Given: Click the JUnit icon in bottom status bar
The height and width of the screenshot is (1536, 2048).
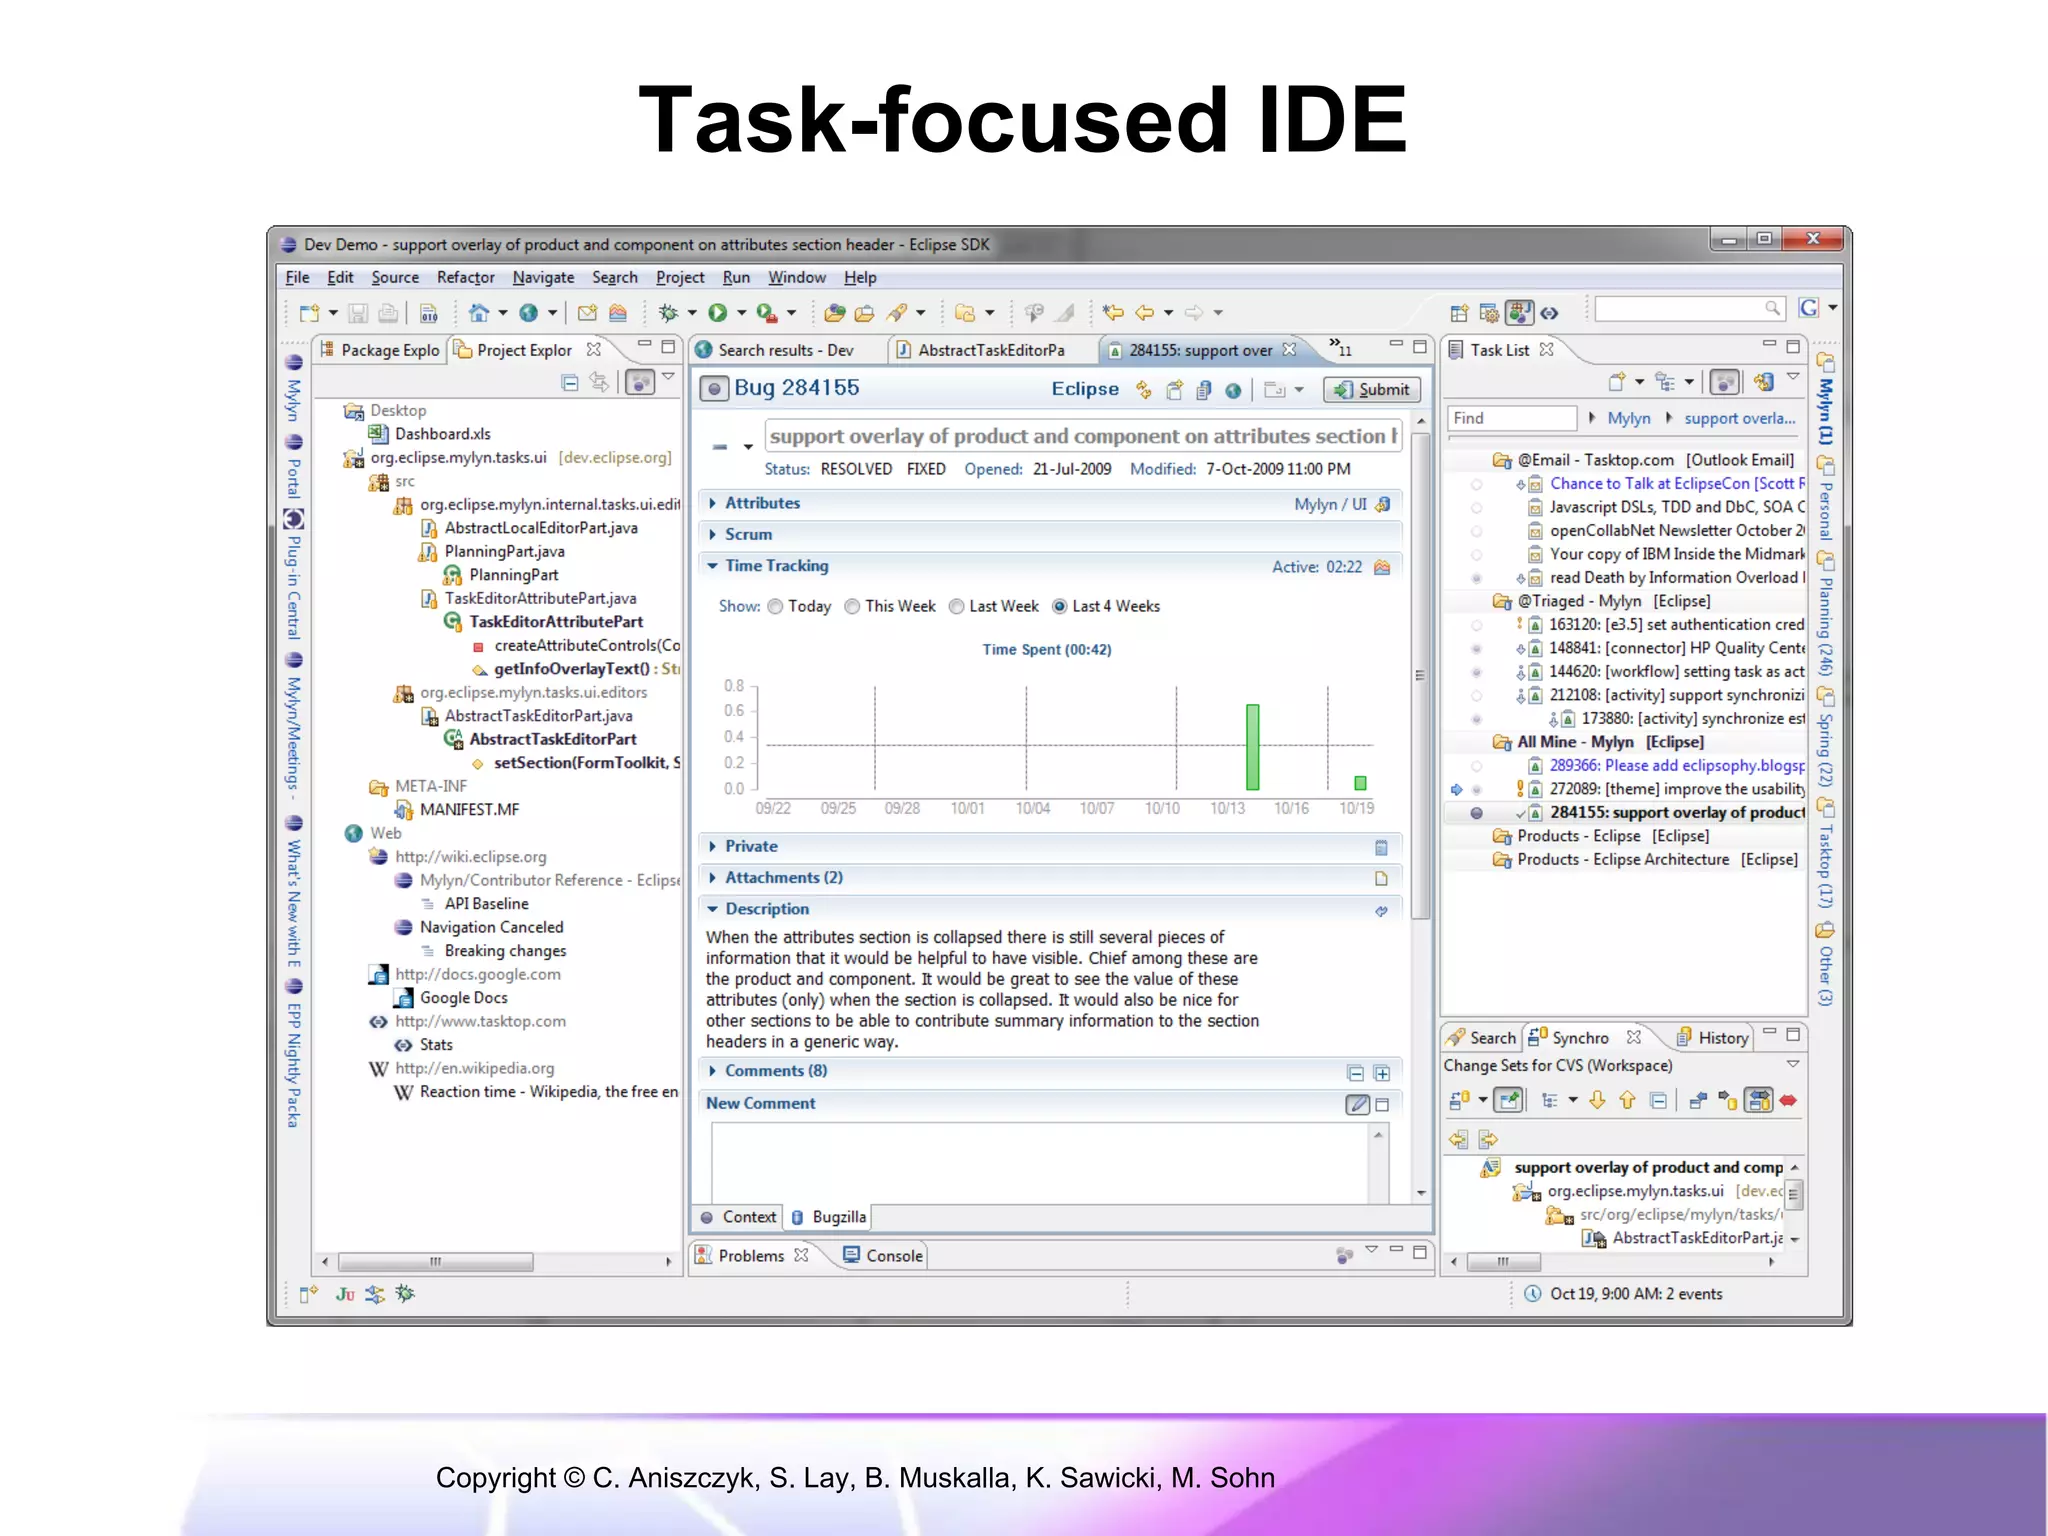Looking at the screenshot, I should pos(345,1294).
